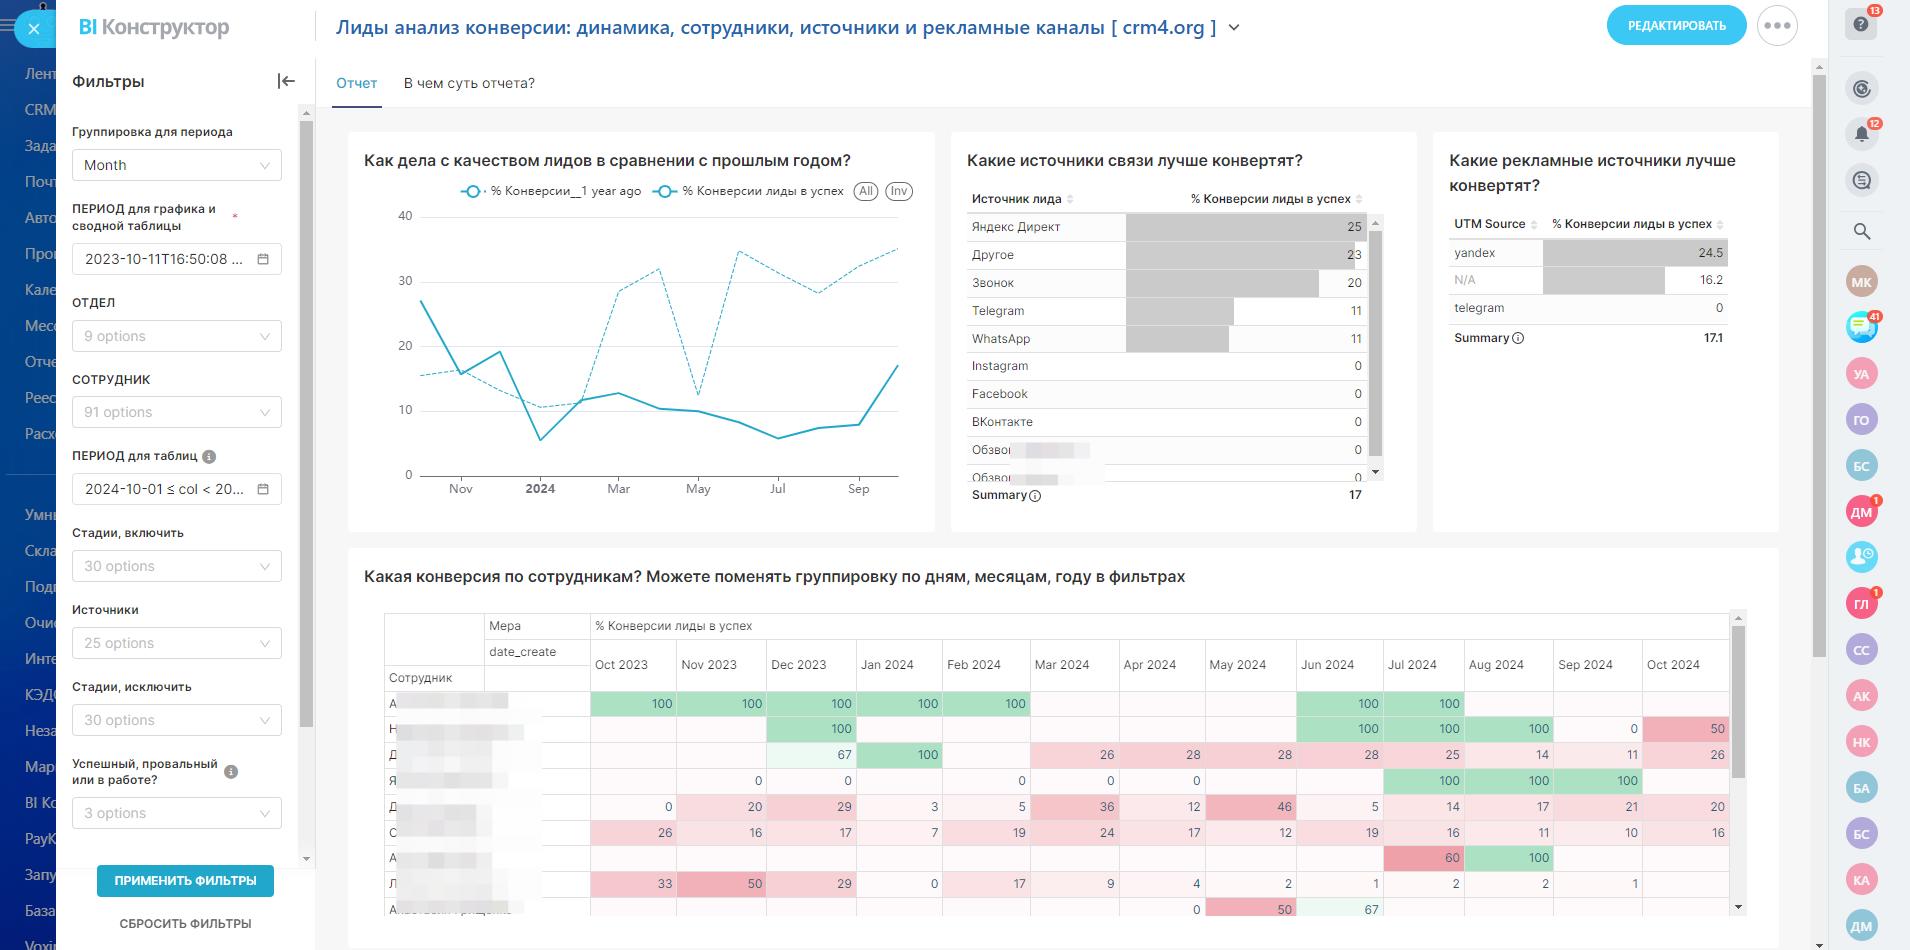The width and height of the screenshot is (1910, 950).
Task: Expand the Группировка для периода Month dropdown
Action: point(177,165)
